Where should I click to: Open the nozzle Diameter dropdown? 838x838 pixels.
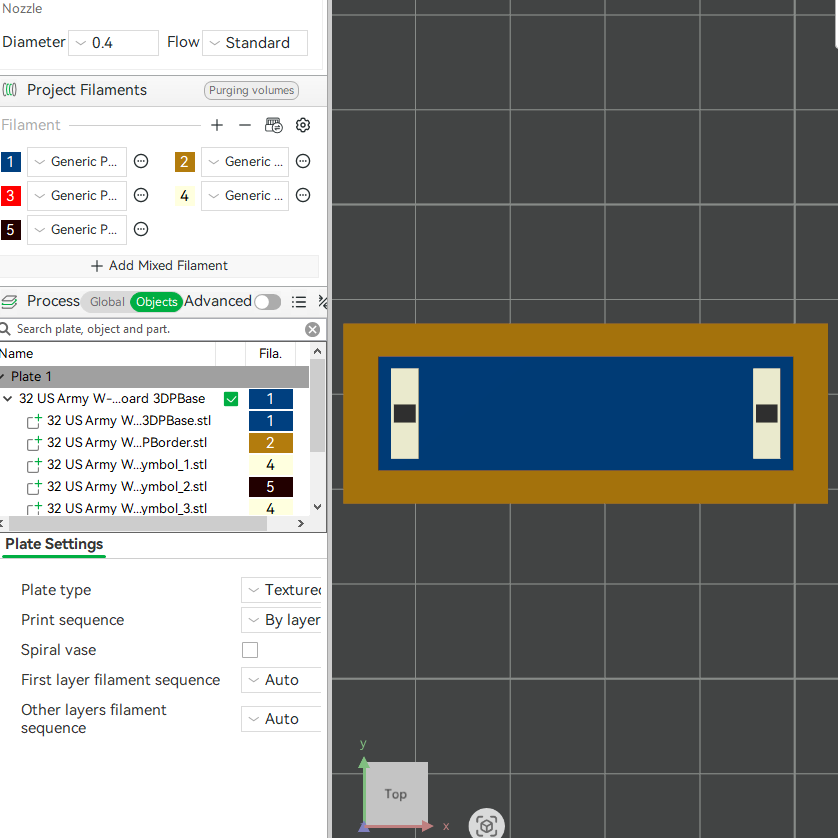tap(113, 43)
